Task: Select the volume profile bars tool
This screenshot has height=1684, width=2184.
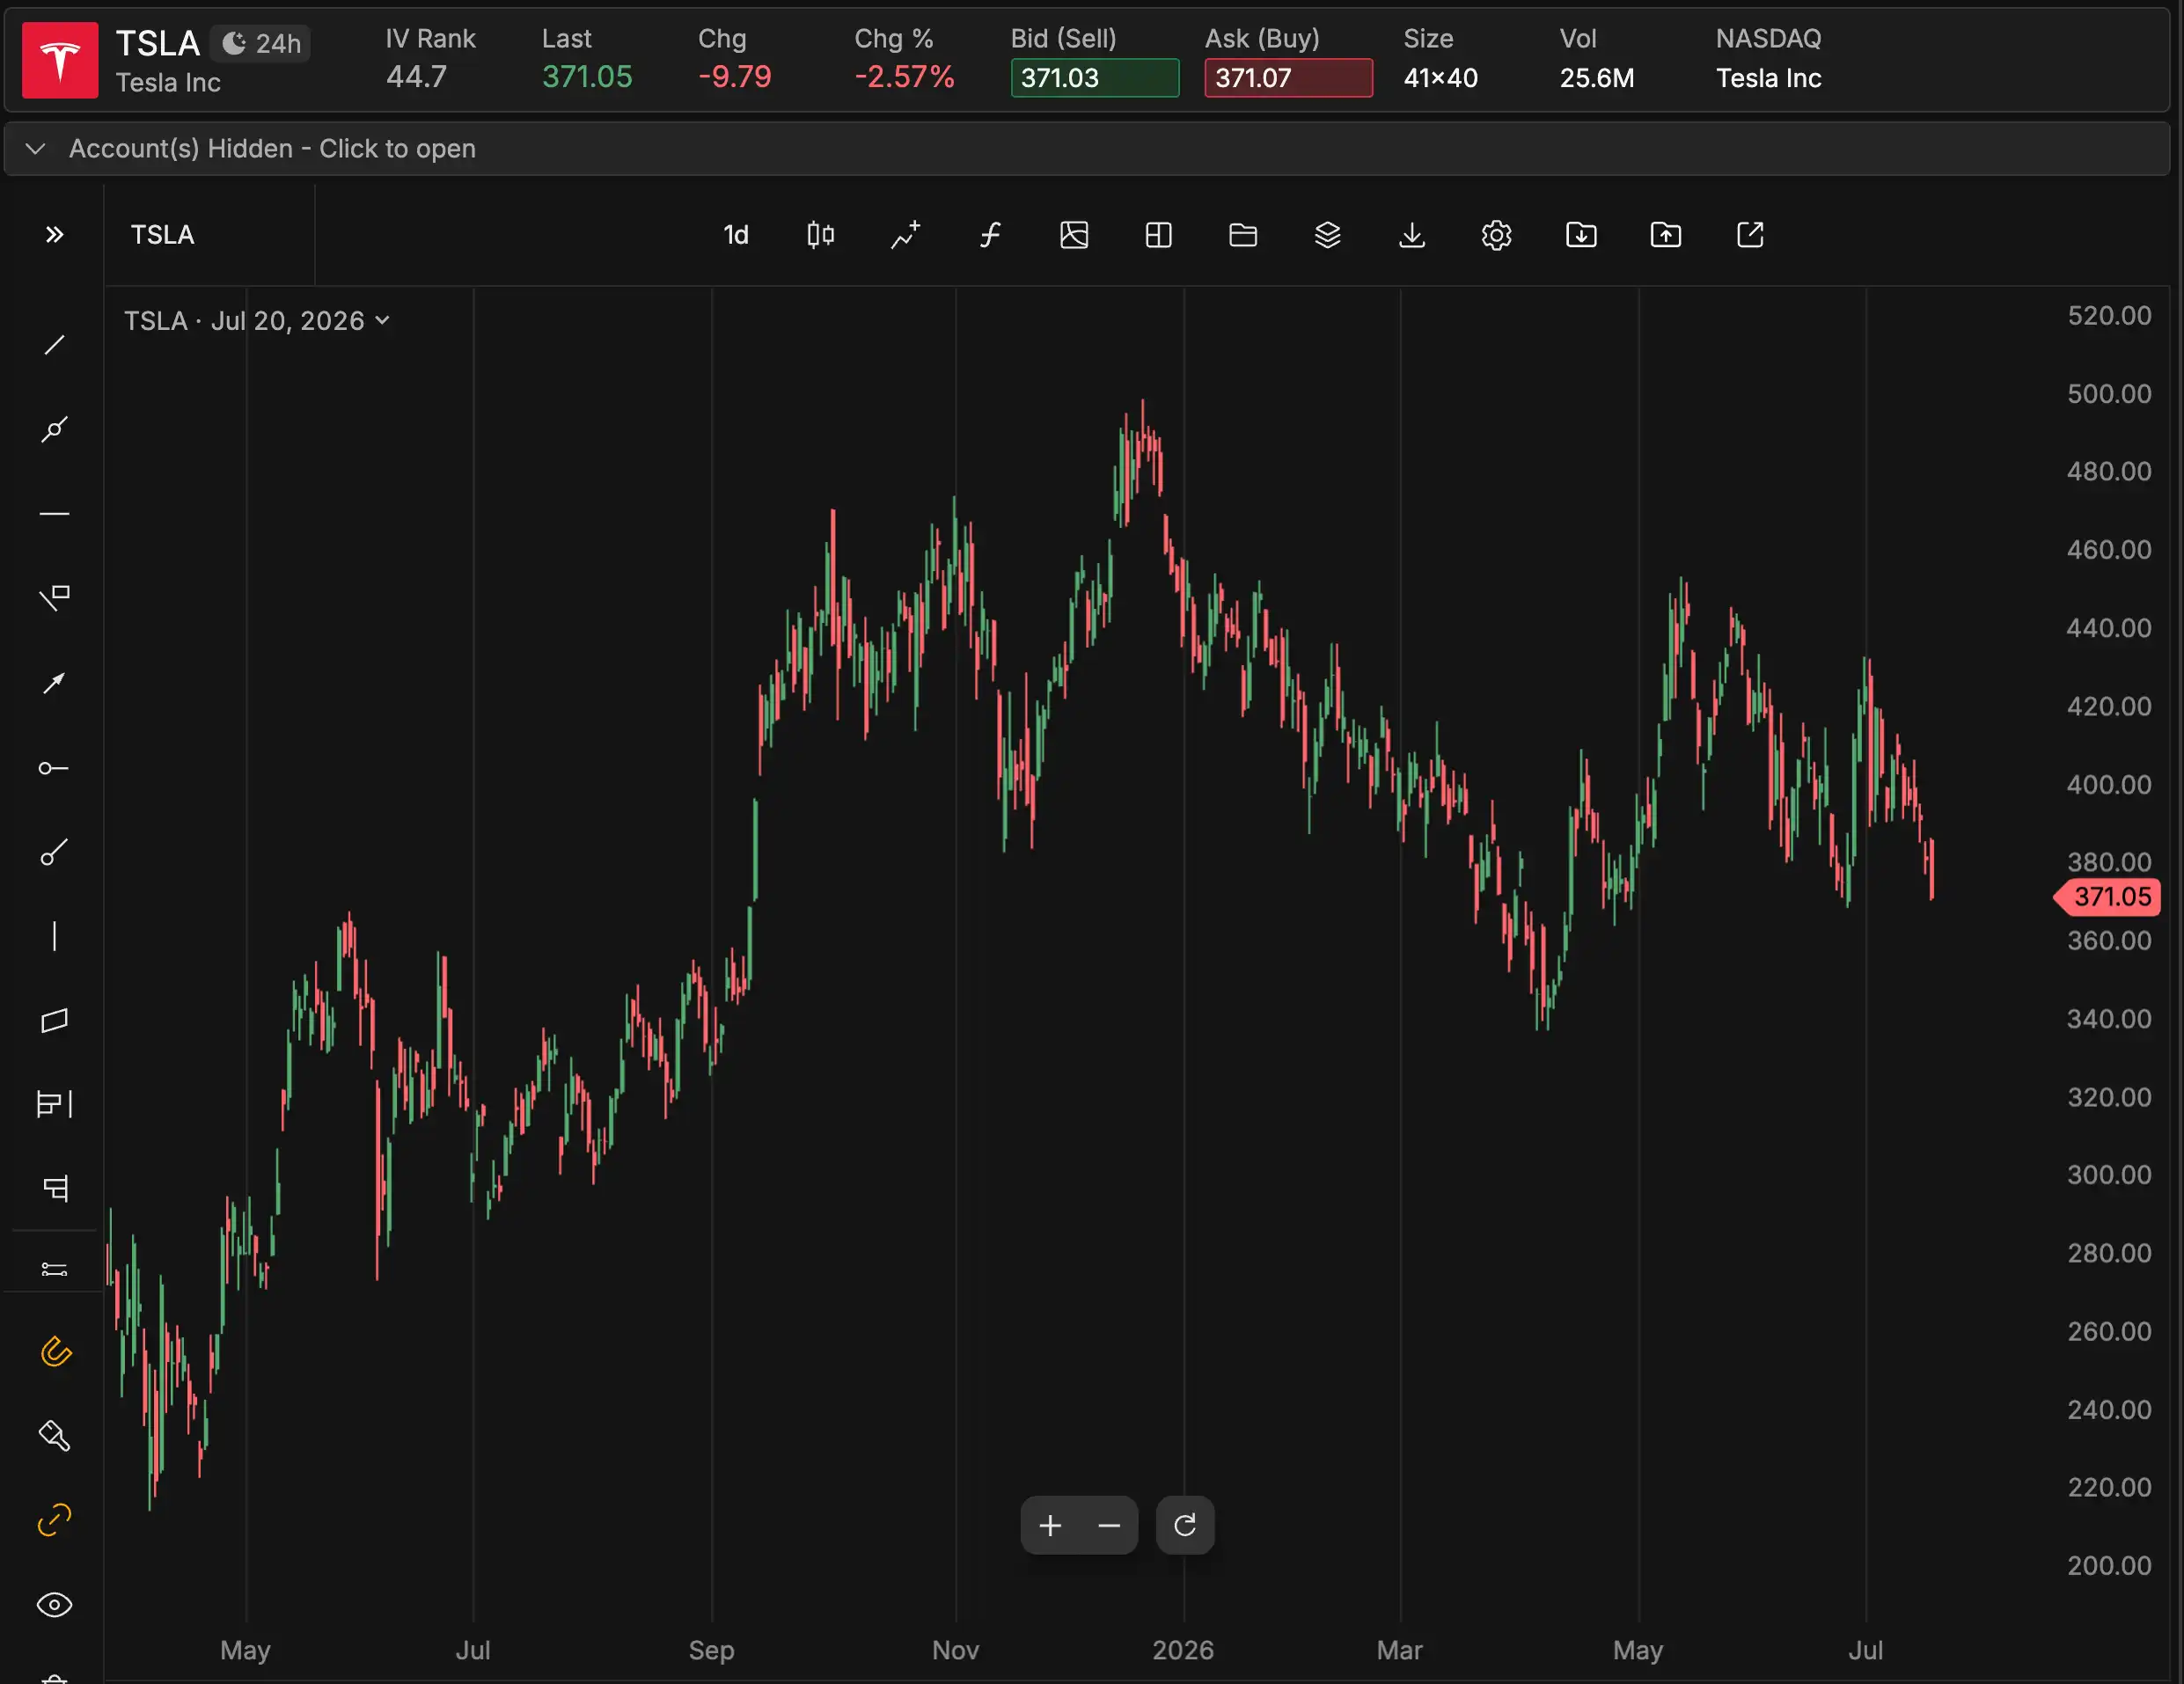Action: [54, 1104]
